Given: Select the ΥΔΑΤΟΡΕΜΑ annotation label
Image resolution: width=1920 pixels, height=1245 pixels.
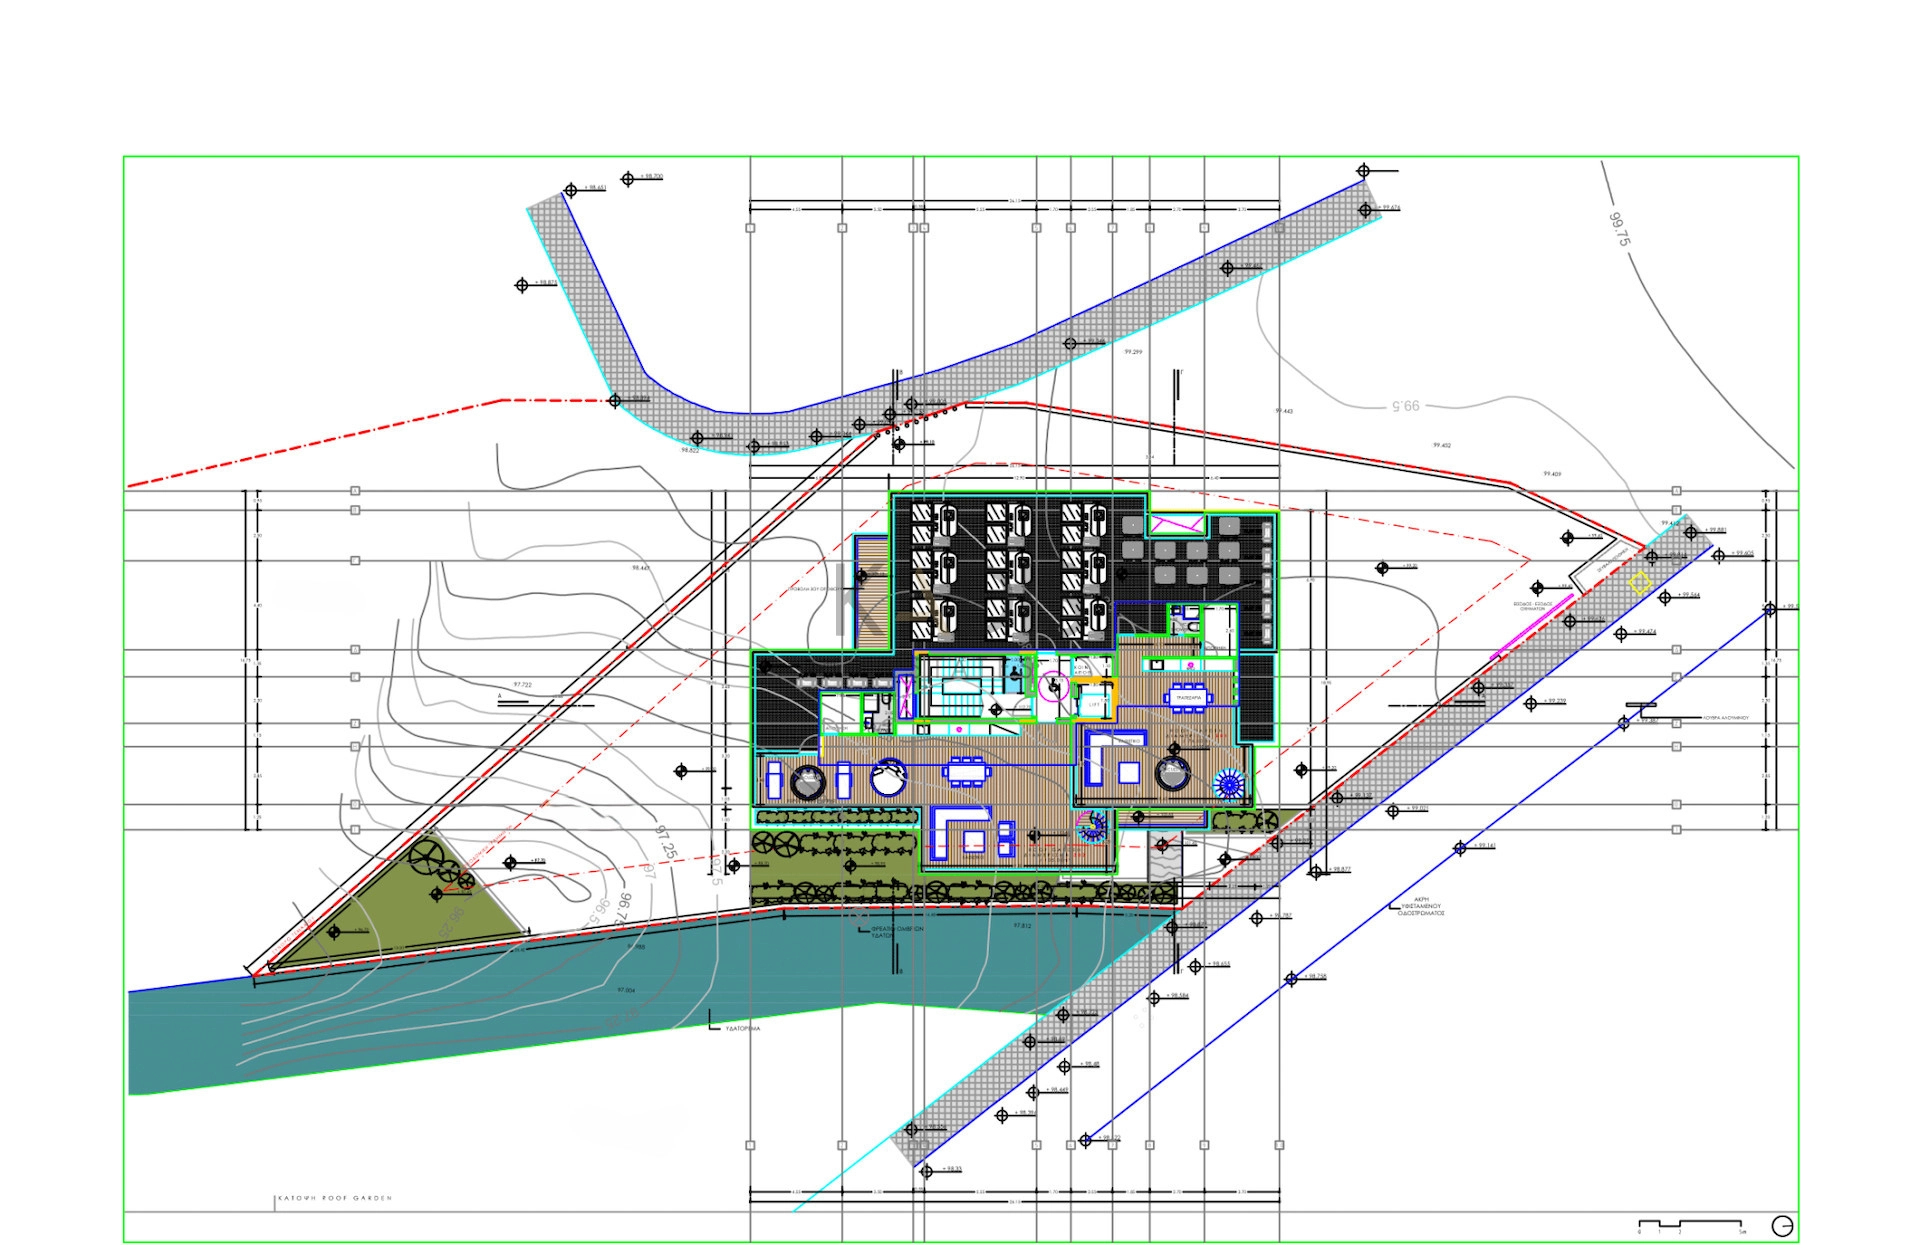Looking at the screenshot, I should click(x=742, y=1028).
